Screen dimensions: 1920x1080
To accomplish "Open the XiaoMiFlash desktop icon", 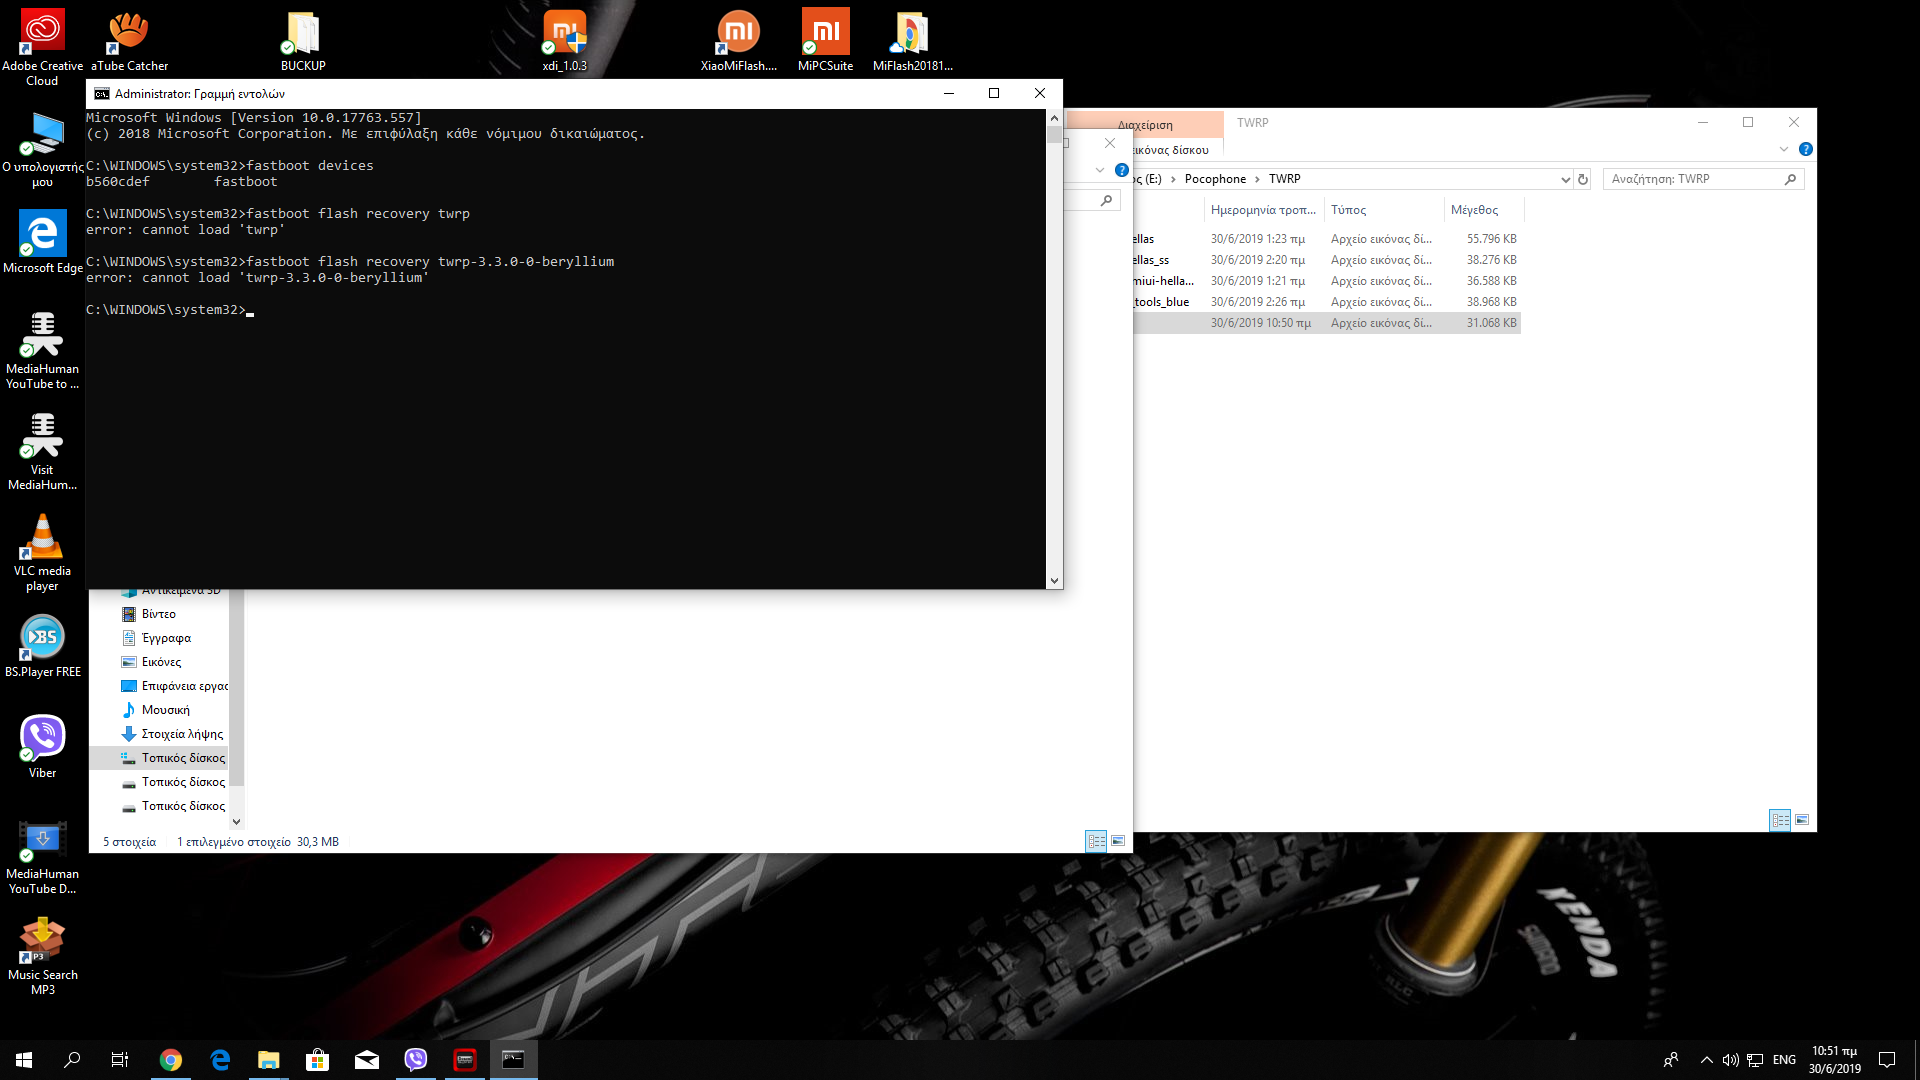I will pyautogui.click(x=739, y=40).
